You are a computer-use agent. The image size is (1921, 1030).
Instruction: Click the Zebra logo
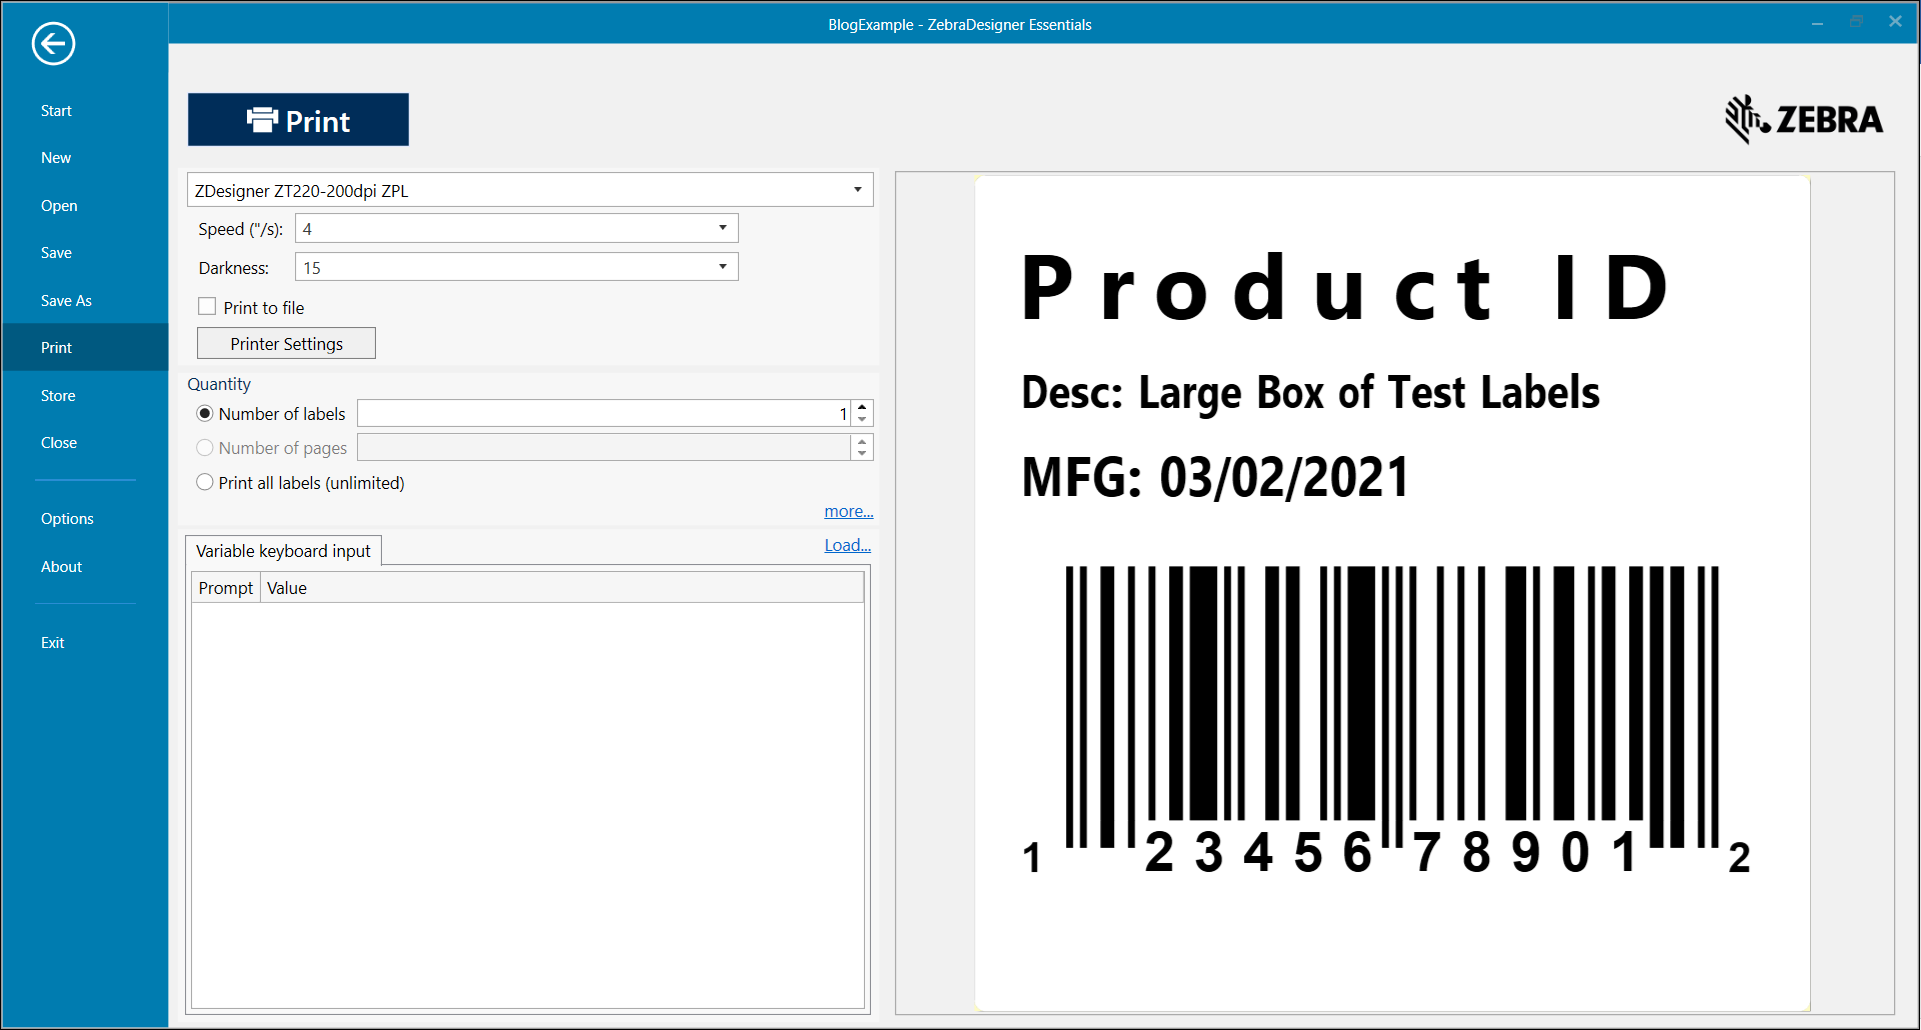(1803, 118)
